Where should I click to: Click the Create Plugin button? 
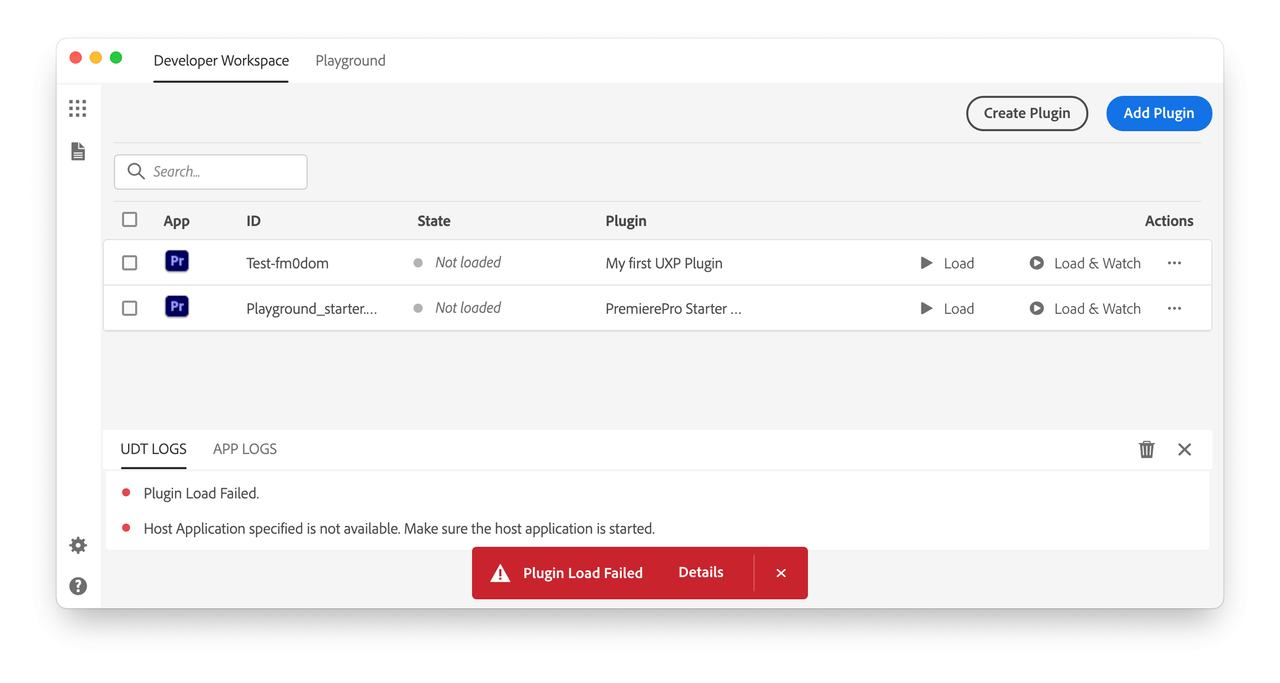tap(1027, 113)
